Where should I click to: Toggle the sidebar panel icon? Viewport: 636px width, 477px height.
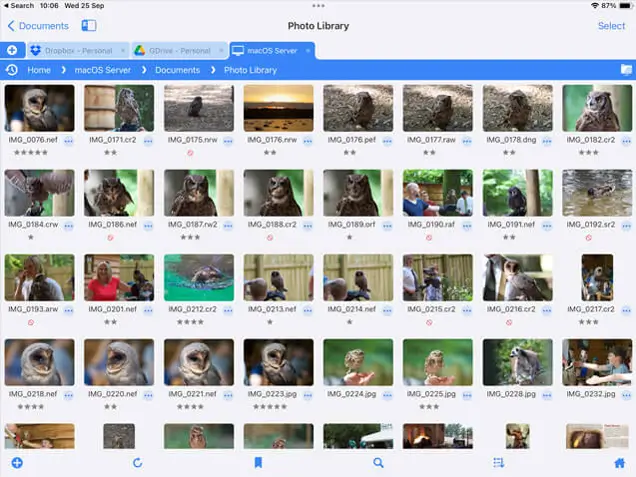coord(89,26)
